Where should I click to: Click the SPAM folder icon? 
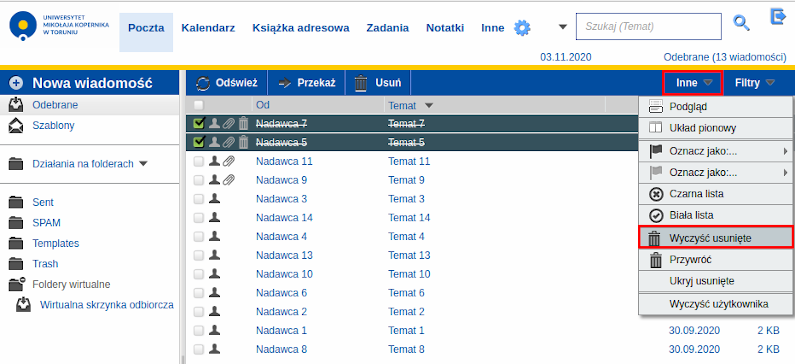[16, 223]
